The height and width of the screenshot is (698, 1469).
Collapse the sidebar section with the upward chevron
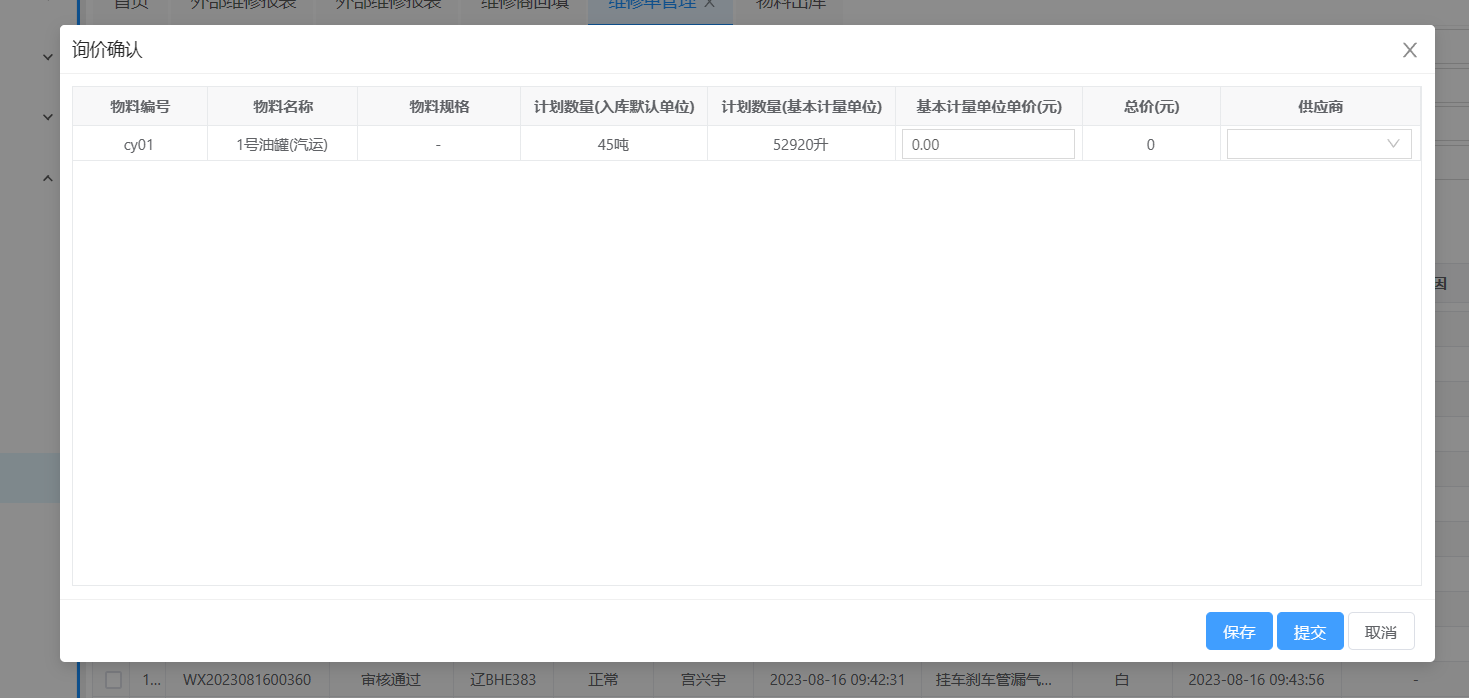(47, 178)
